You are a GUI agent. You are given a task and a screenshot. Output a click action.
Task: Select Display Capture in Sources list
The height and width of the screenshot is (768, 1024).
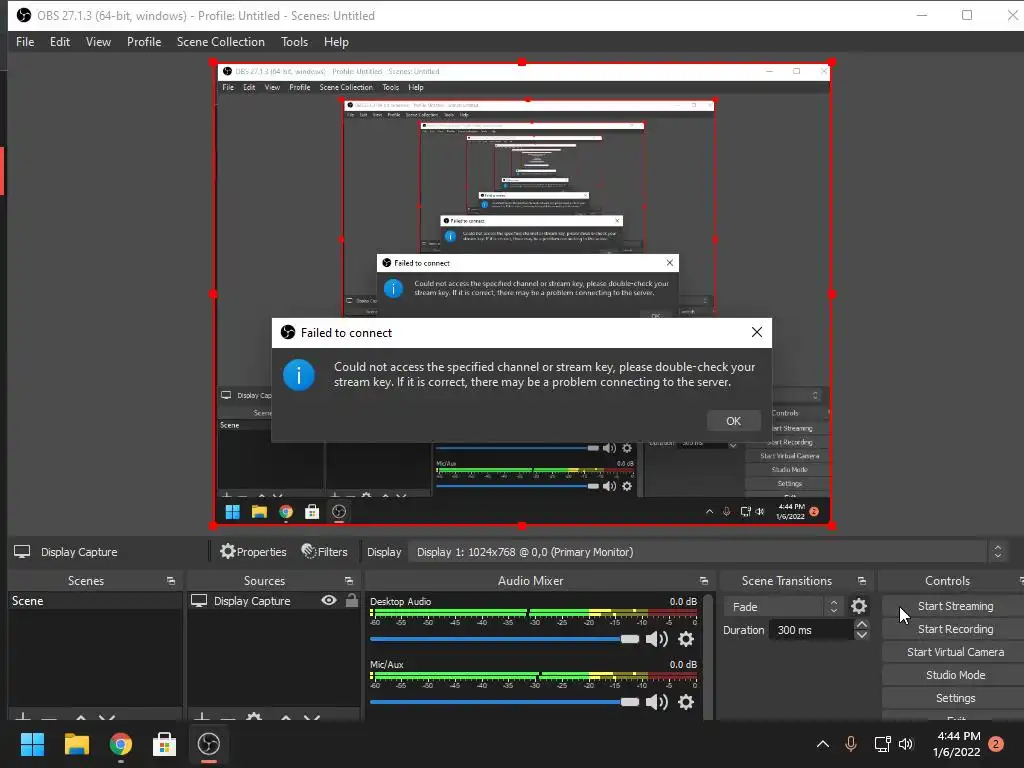pyautogui.click(x=252, y=601)
